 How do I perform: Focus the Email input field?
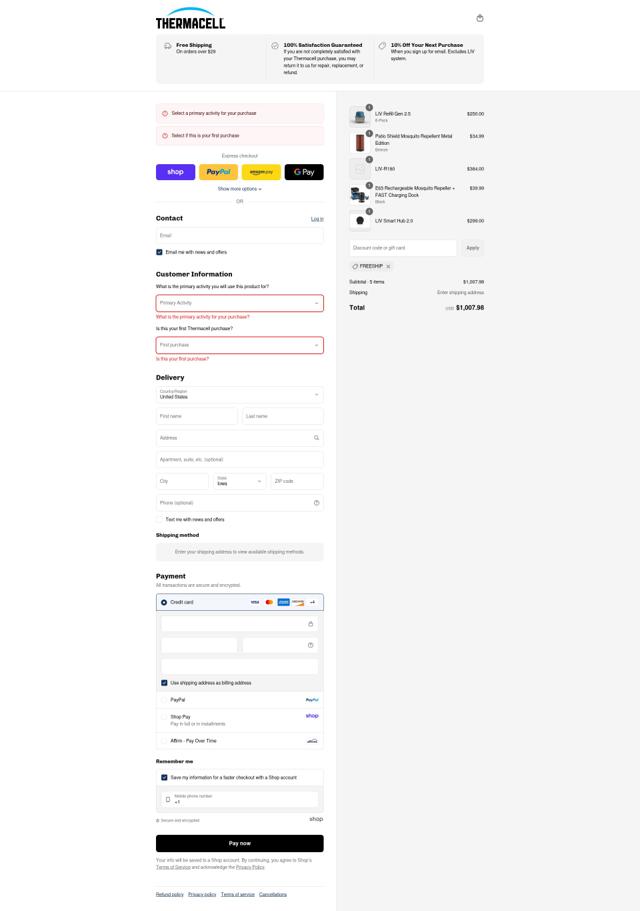click(x=239, y=235)
